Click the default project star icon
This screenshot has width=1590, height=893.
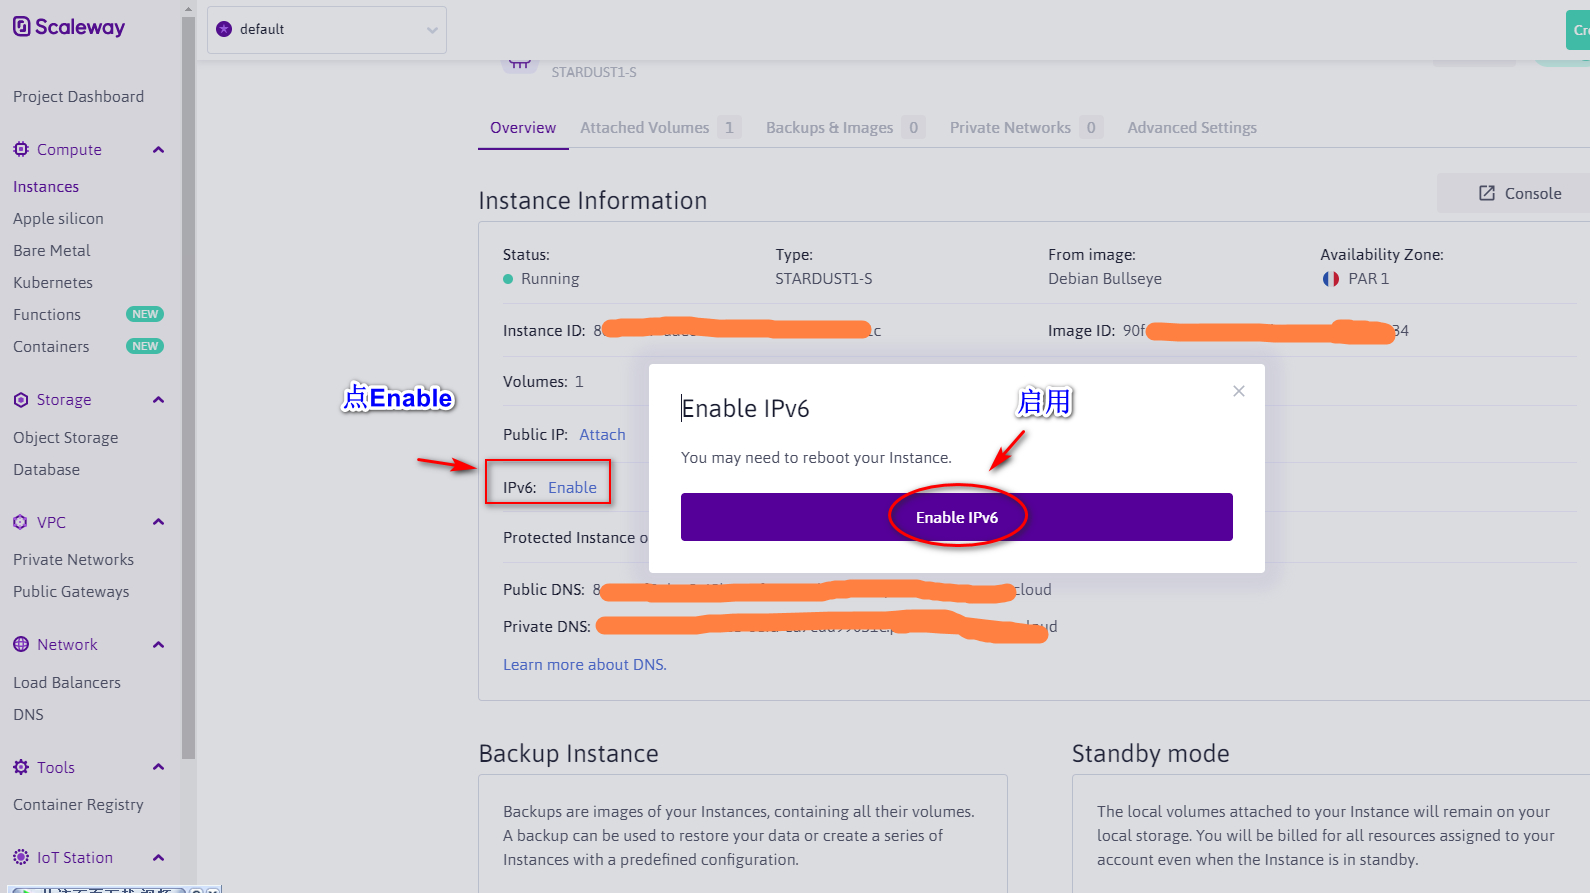pos(224,29)
